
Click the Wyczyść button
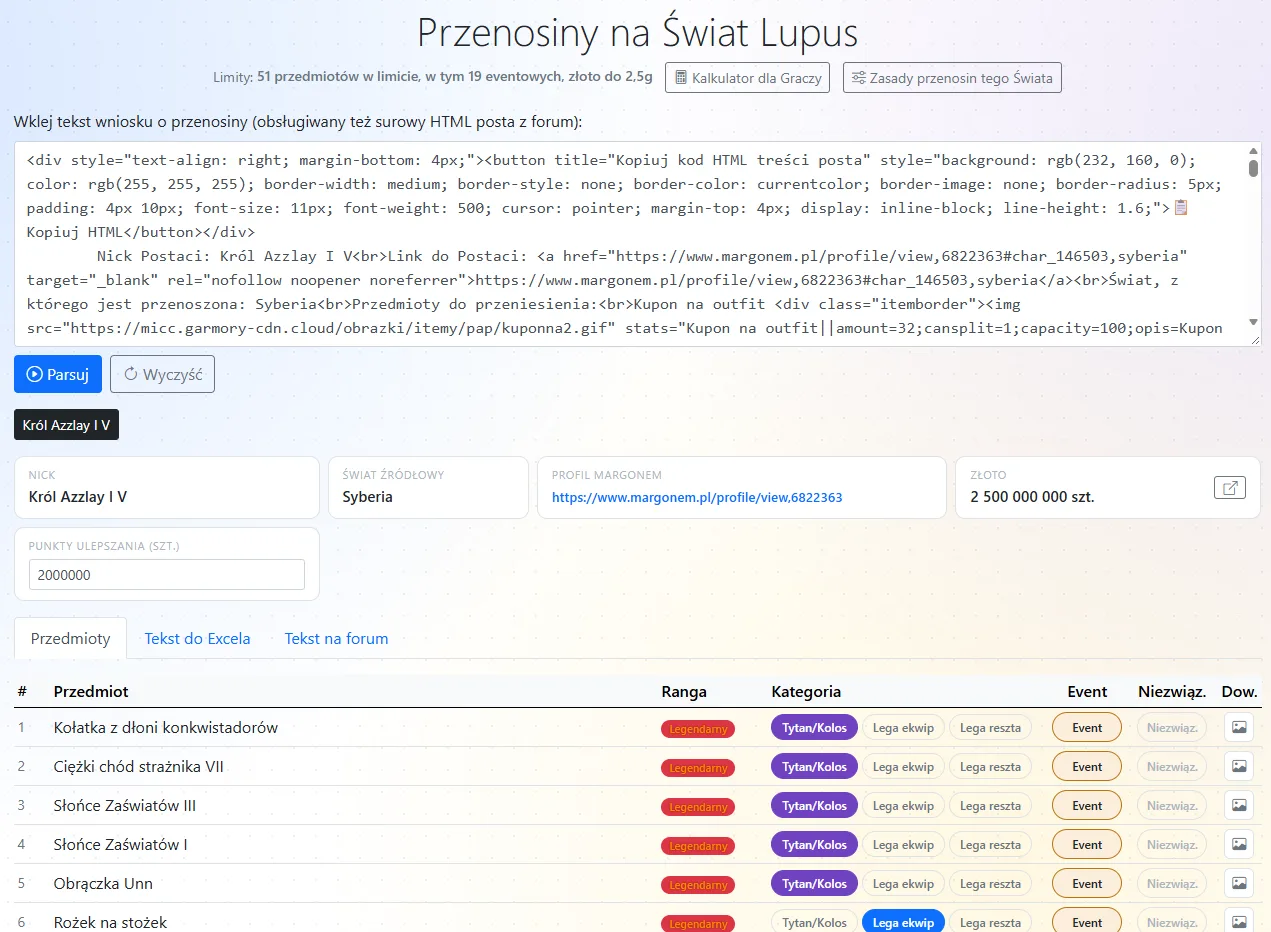(x=162, y=374)
